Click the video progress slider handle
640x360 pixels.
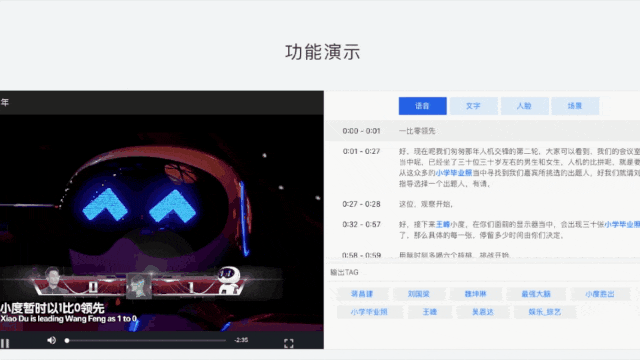[67, 340]
